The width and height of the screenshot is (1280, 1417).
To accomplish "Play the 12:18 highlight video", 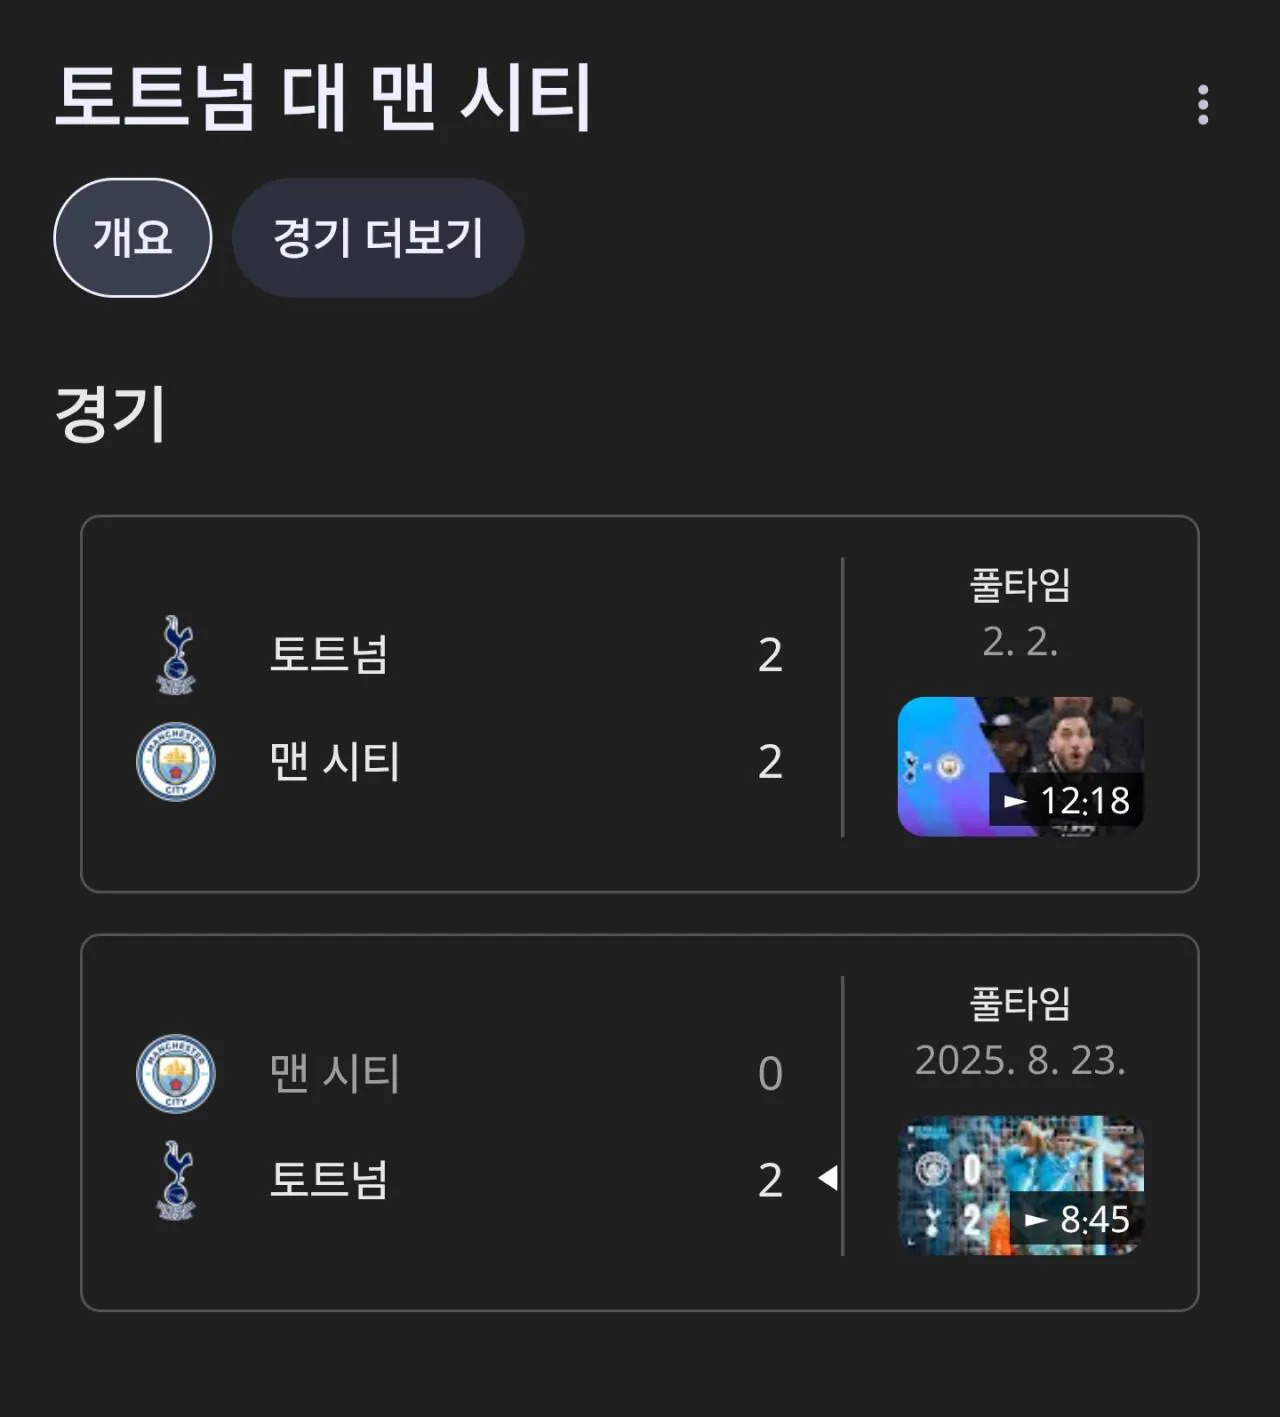I will 1020,766.
